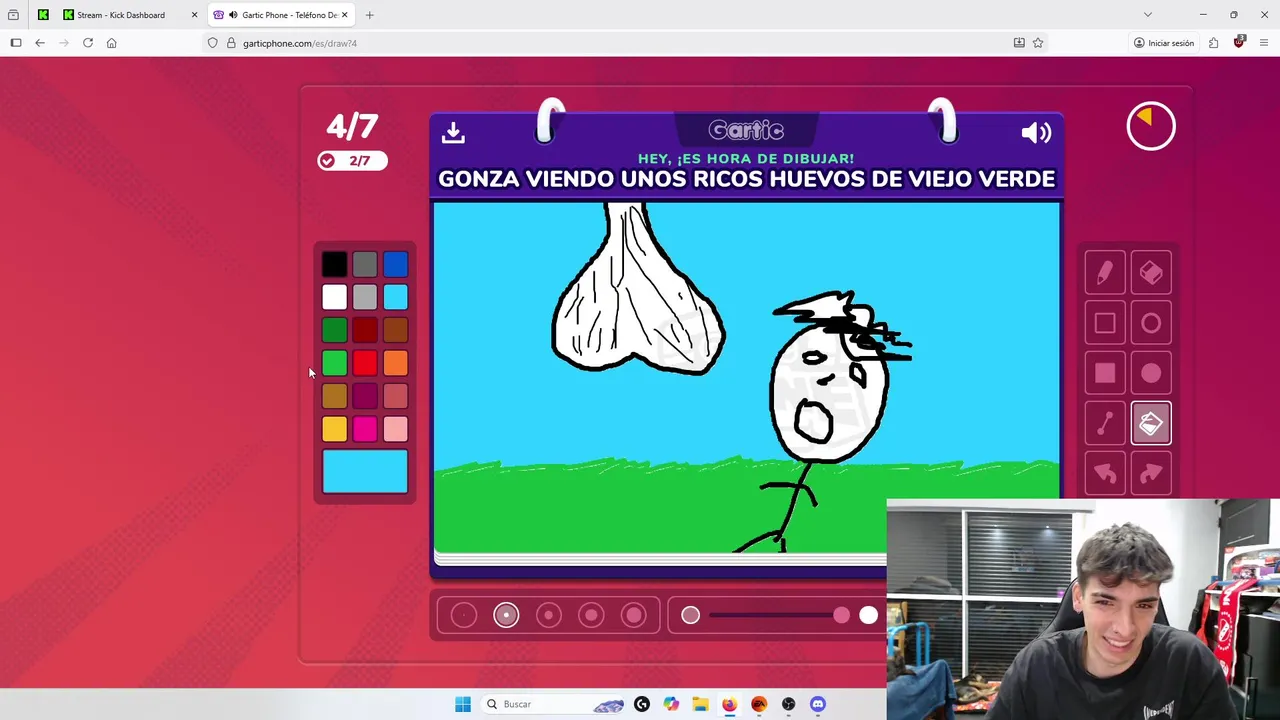The height and width of the screenshot is (720, 1280).
Task: Download the drawing with the save icon
Action: 453,132
